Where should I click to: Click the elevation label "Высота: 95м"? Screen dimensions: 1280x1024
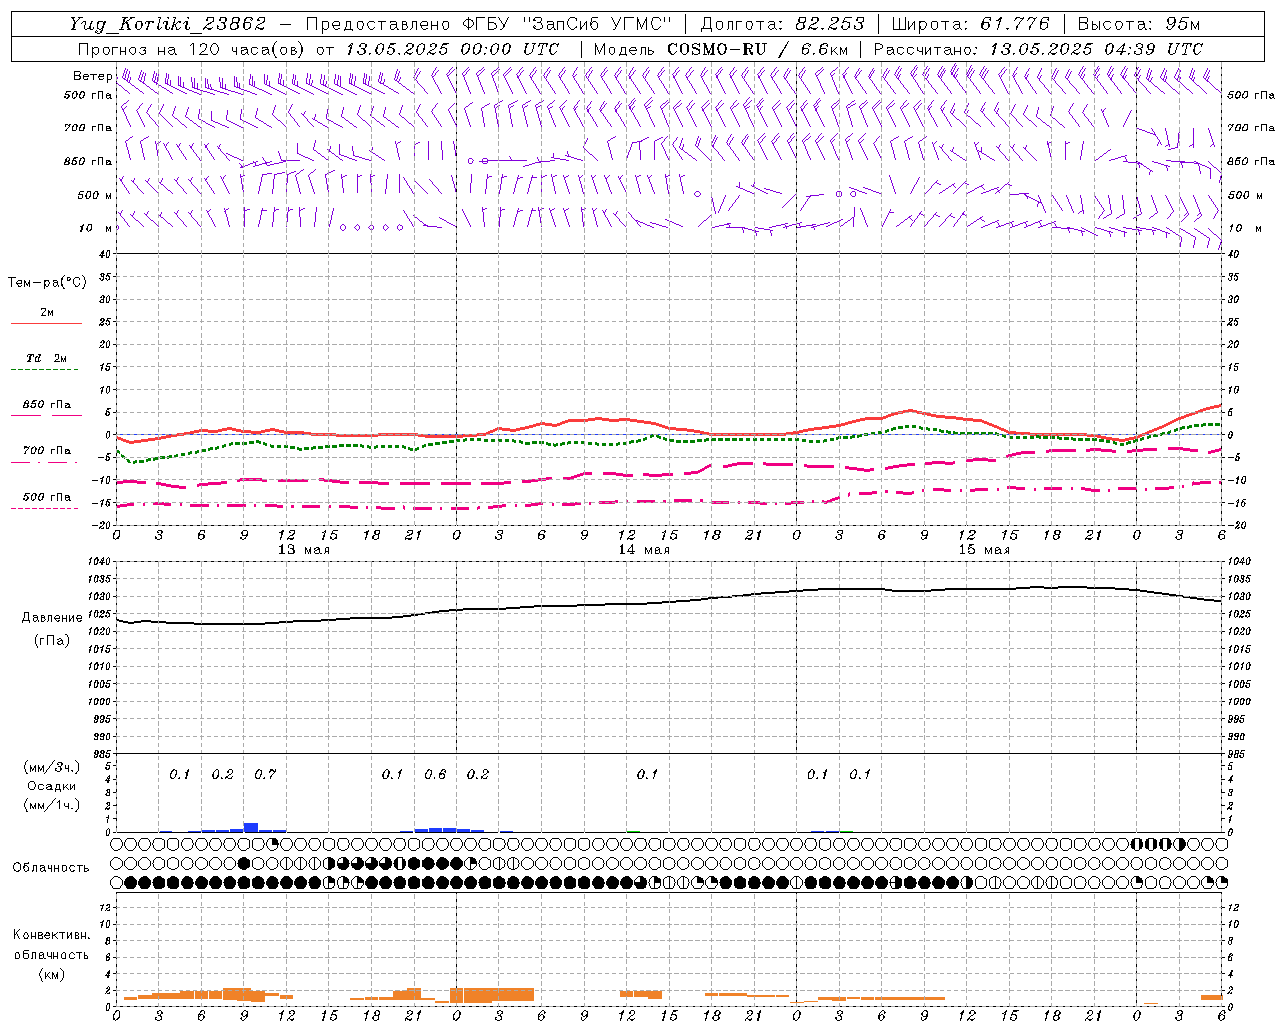1139,24
